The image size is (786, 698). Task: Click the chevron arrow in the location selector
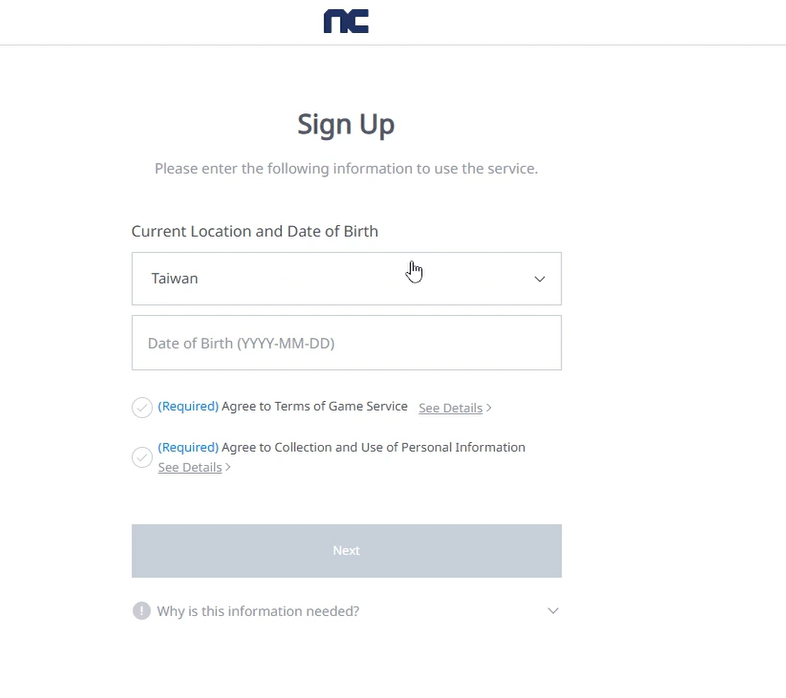tap(540, 279)
